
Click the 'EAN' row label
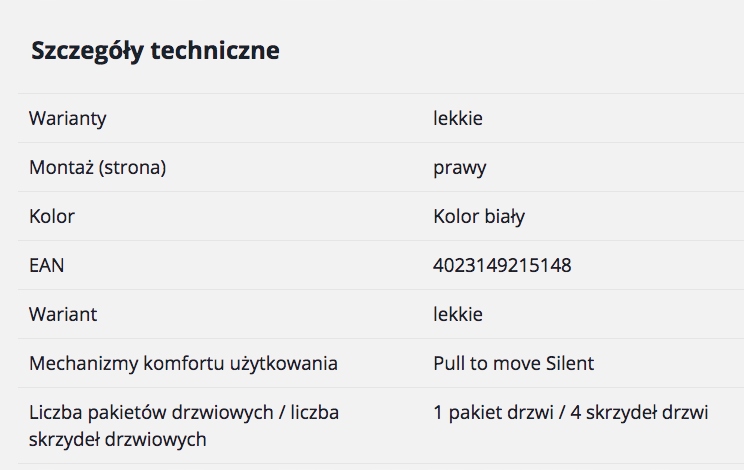47,265
